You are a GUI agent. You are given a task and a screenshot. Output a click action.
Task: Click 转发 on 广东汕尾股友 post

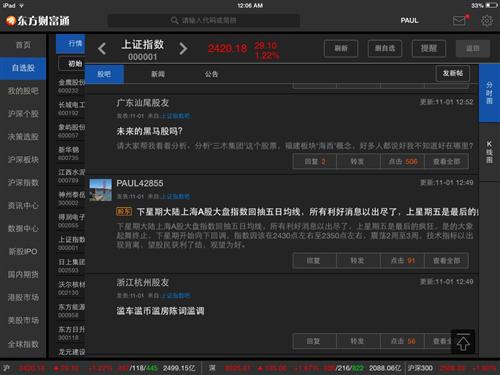pyautogui.click(x=358, y=162)
